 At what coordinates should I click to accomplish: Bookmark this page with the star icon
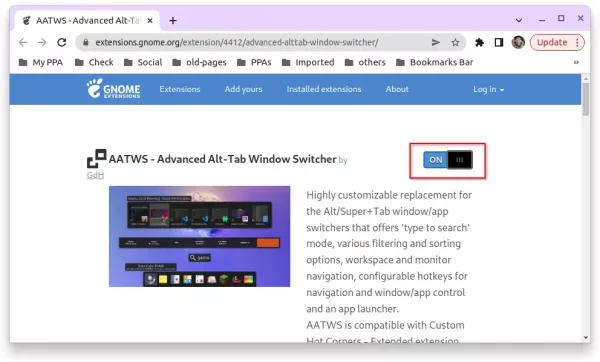[x=455, y=42]
